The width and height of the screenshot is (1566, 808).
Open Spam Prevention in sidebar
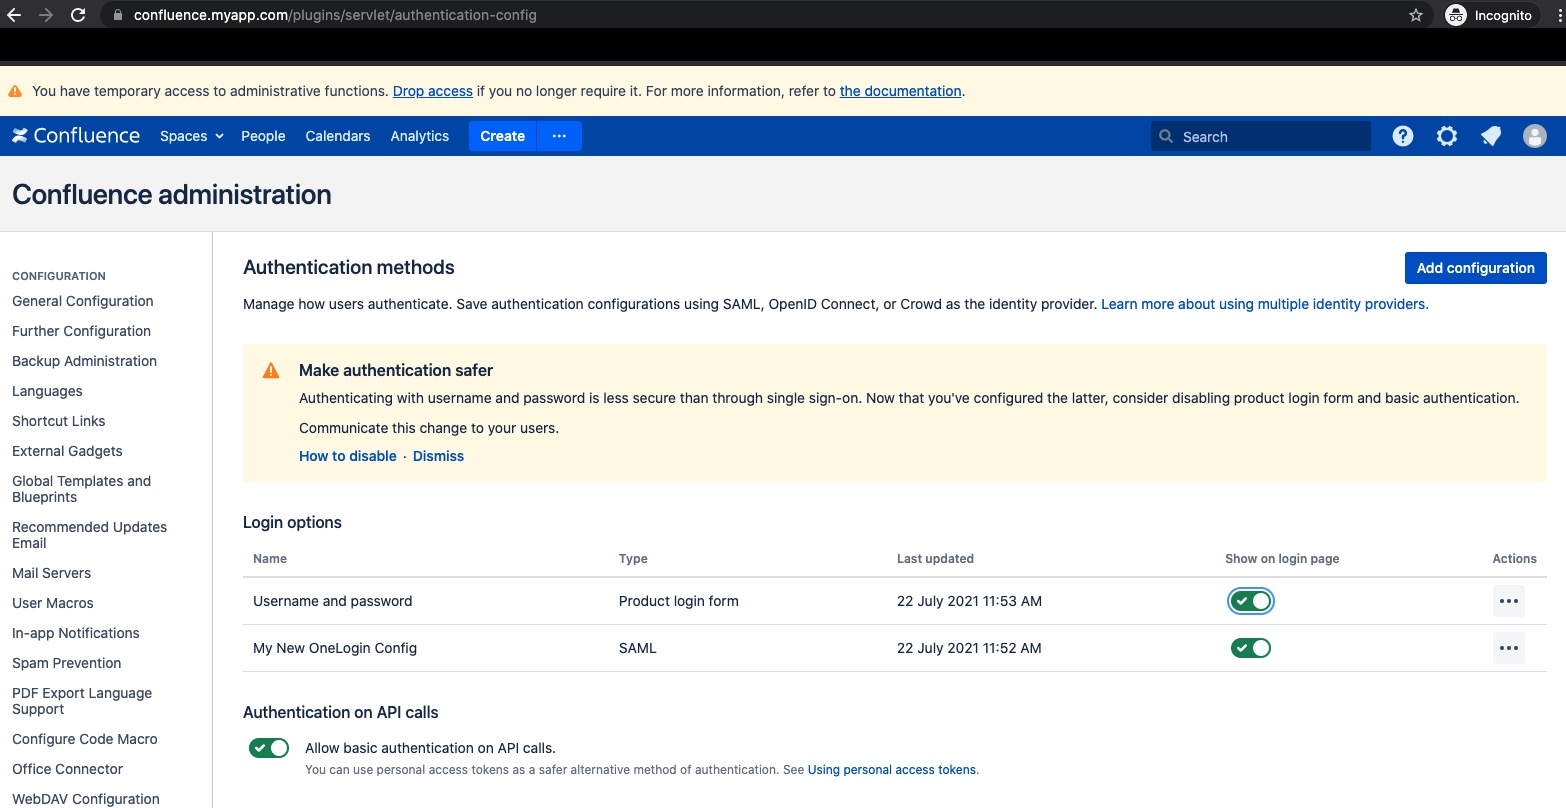click(67, 663)
